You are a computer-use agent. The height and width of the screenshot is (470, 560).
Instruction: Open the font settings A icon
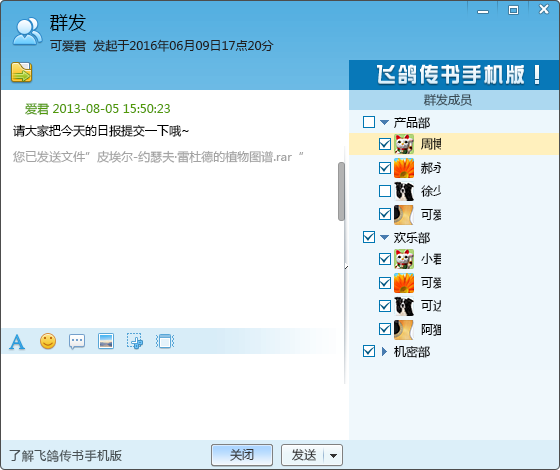pos(17,342)
